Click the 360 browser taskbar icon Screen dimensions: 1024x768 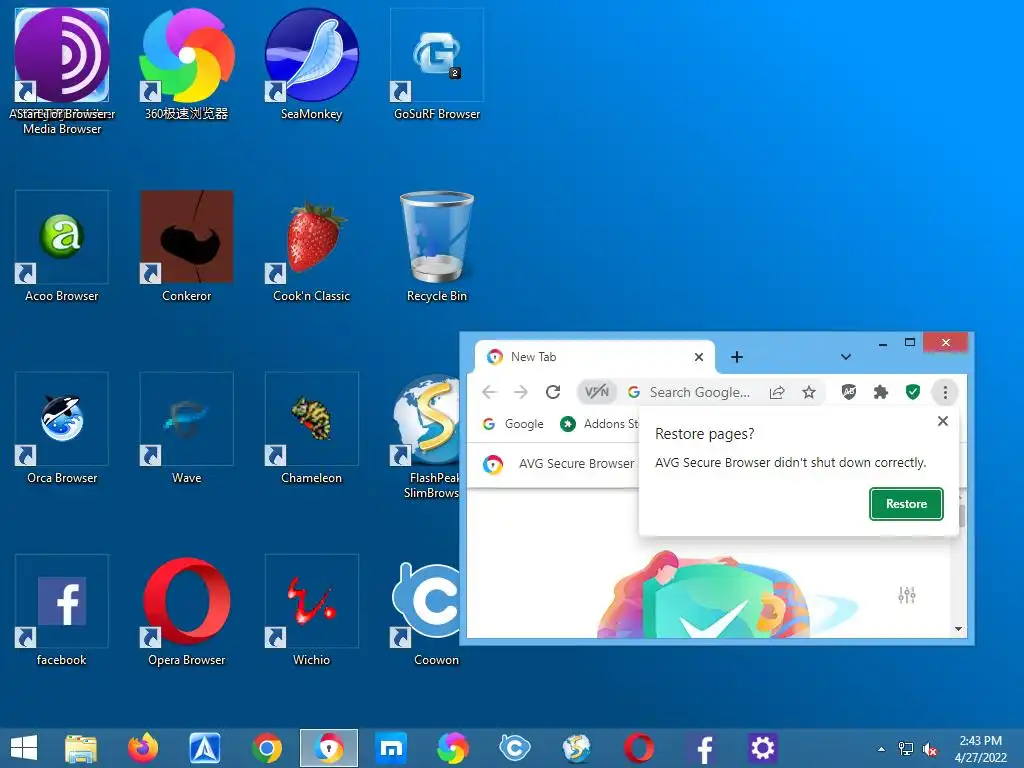click(453, 748)
